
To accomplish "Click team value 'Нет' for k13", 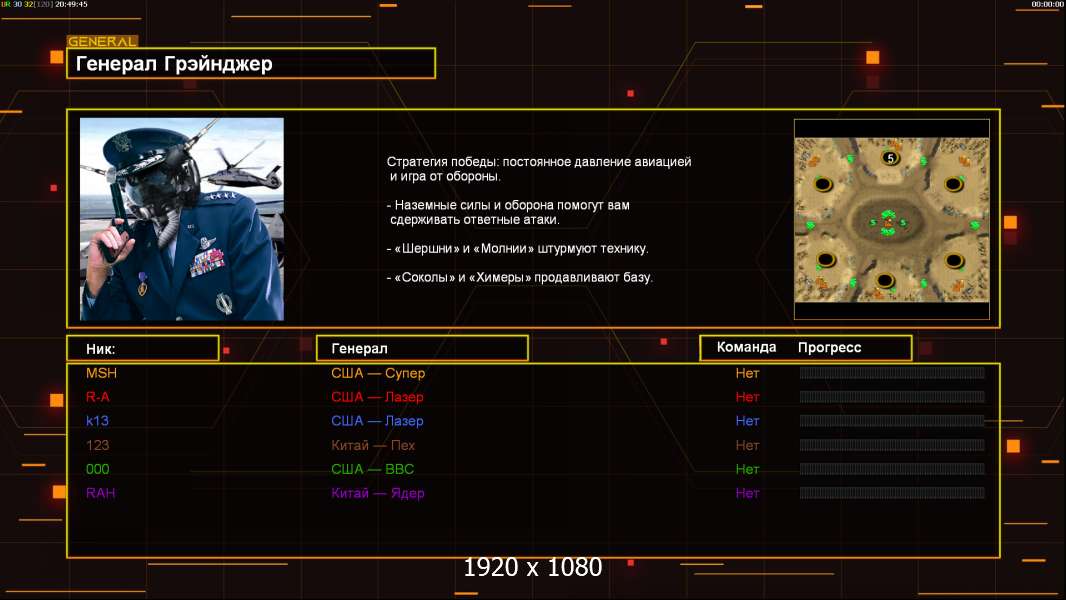I will click(x=747, y=421).
